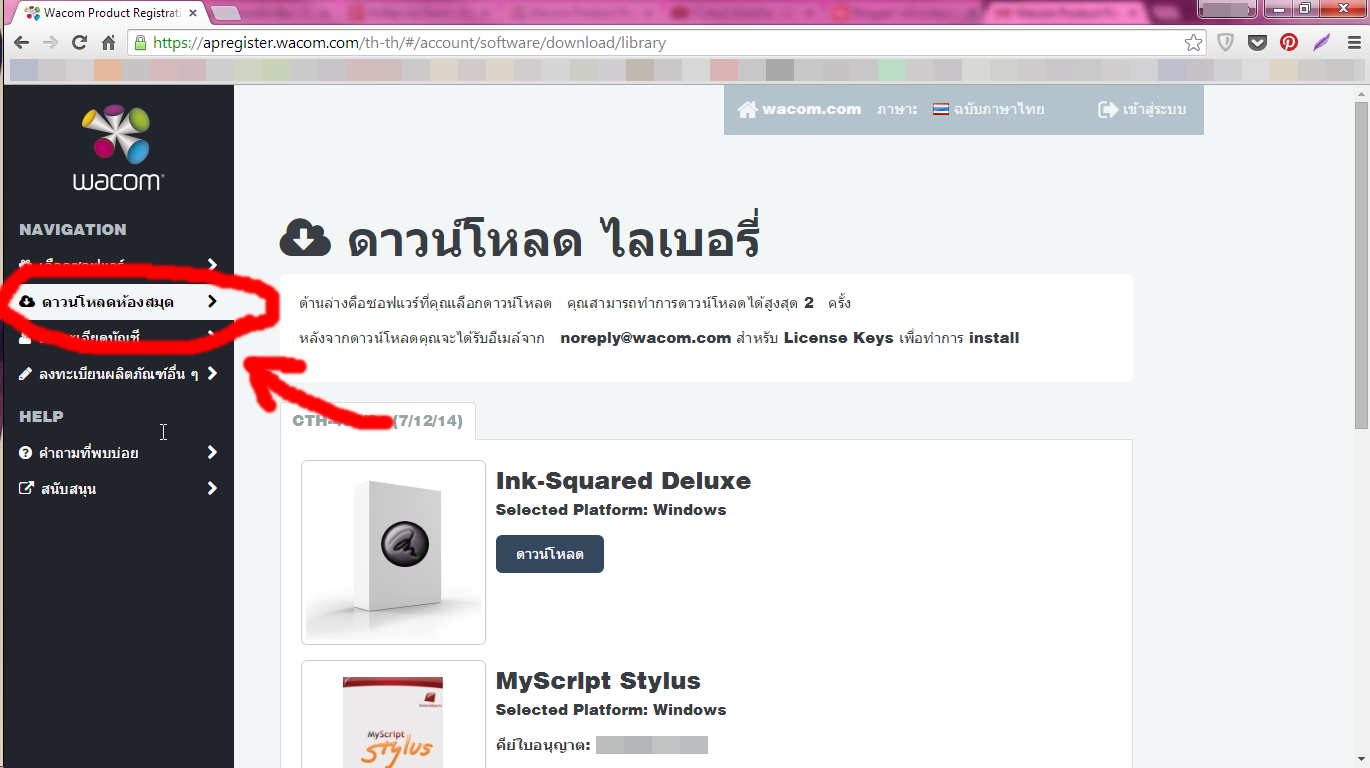Screen dimensions: 1370x768
Task: Click the Ink-Squared Deluxe title
Action: (623, 481)
